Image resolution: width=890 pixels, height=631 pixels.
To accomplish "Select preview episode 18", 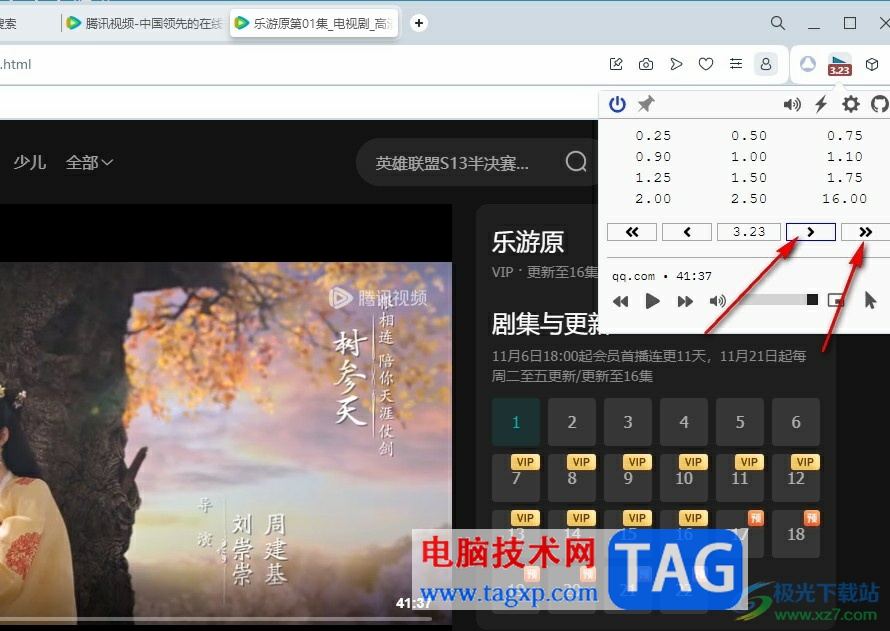I will click(x=796, y=533).
